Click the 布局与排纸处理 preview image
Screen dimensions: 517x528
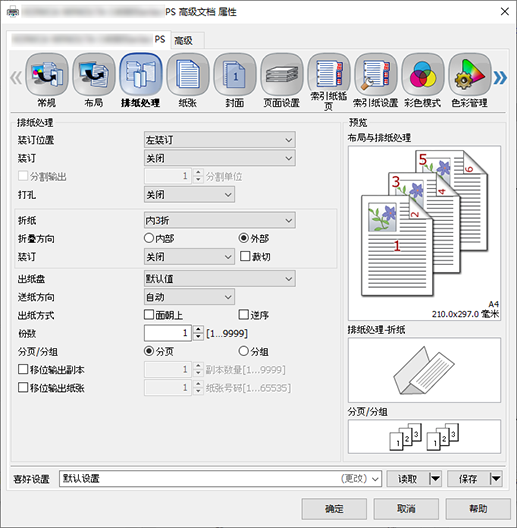(424, 233)
